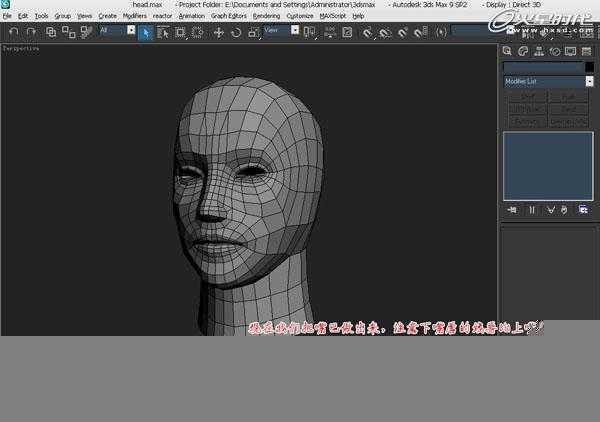Switch to the Display command panel tab
The image size is (600, 422).
pos(571,51)
